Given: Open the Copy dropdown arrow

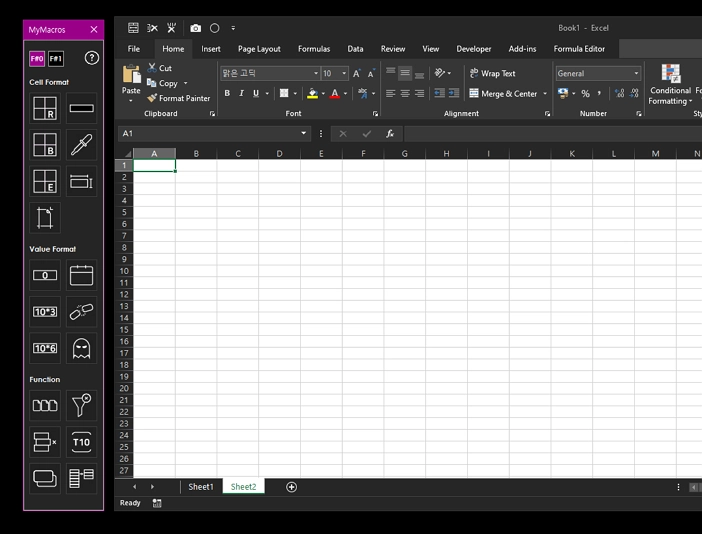Looking at the screenshot, I should [x=185, y=83].
